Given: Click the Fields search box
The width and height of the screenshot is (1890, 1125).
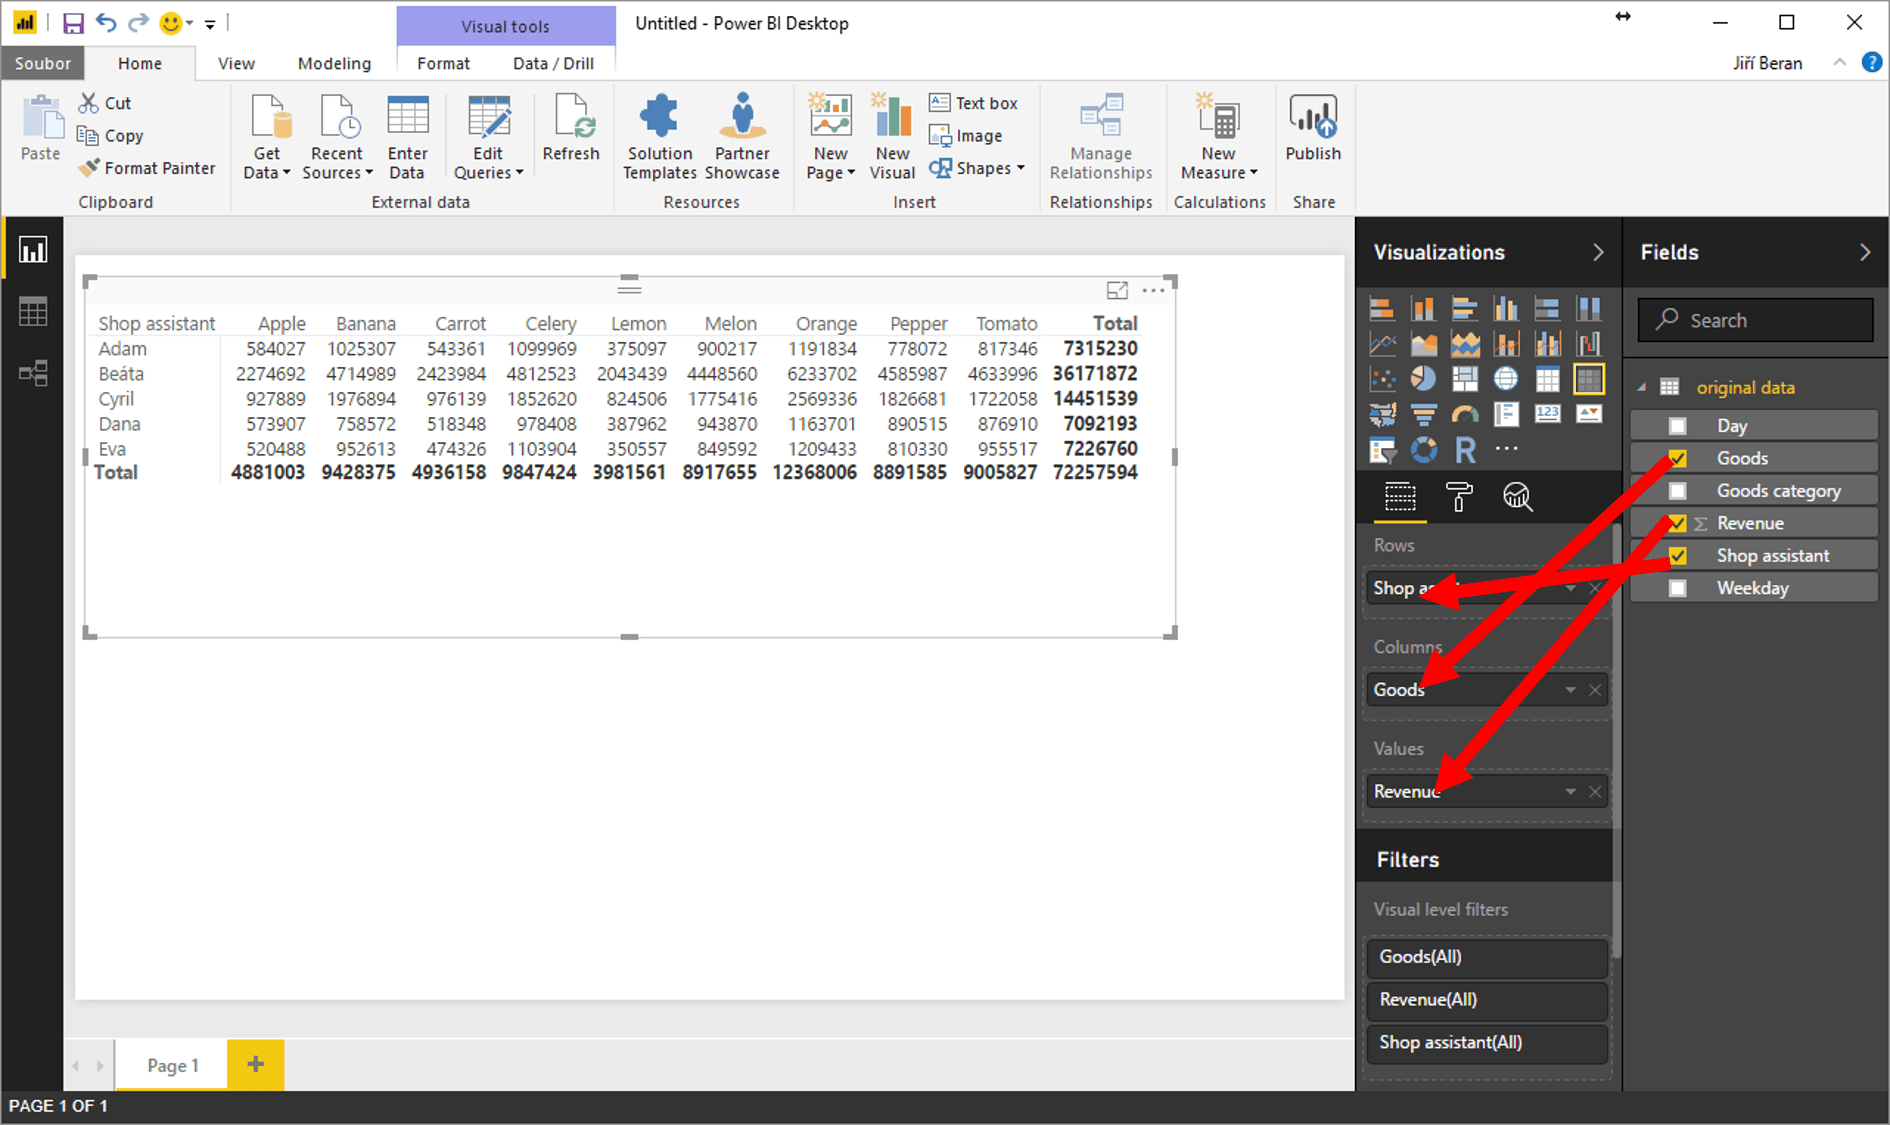Looking at the screenshot, I should coord(1755,320).
